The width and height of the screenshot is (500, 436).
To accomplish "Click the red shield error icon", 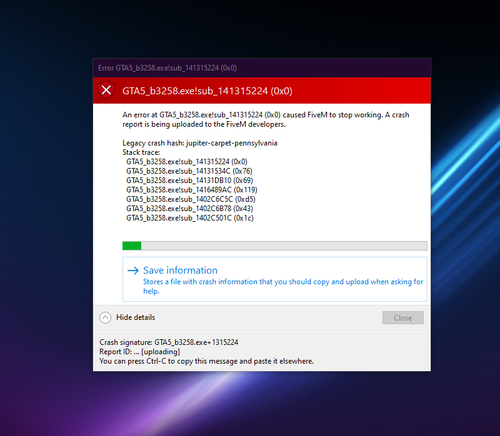I will (x=106, y=90).
